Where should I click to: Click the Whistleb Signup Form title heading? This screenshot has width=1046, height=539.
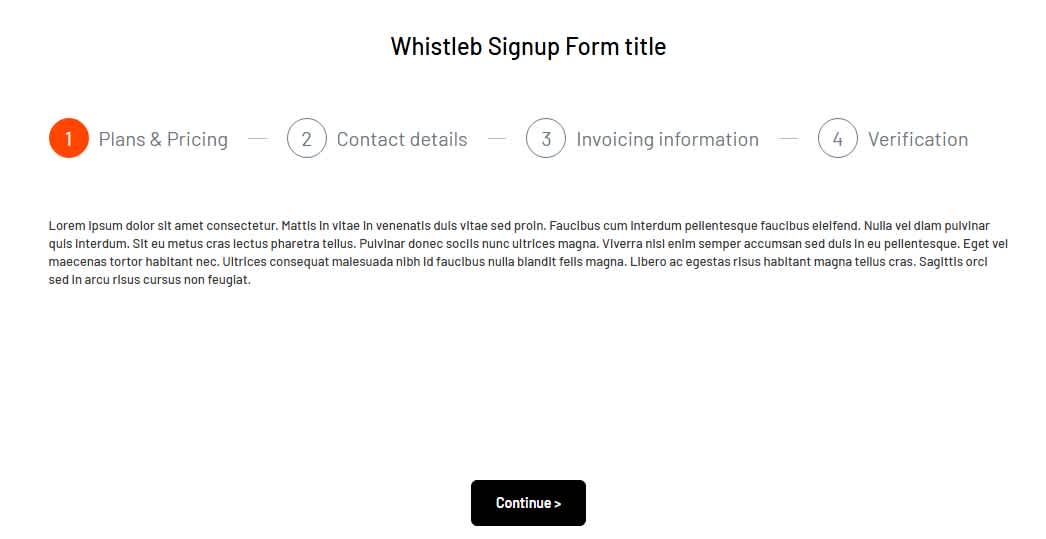[528, 46]
